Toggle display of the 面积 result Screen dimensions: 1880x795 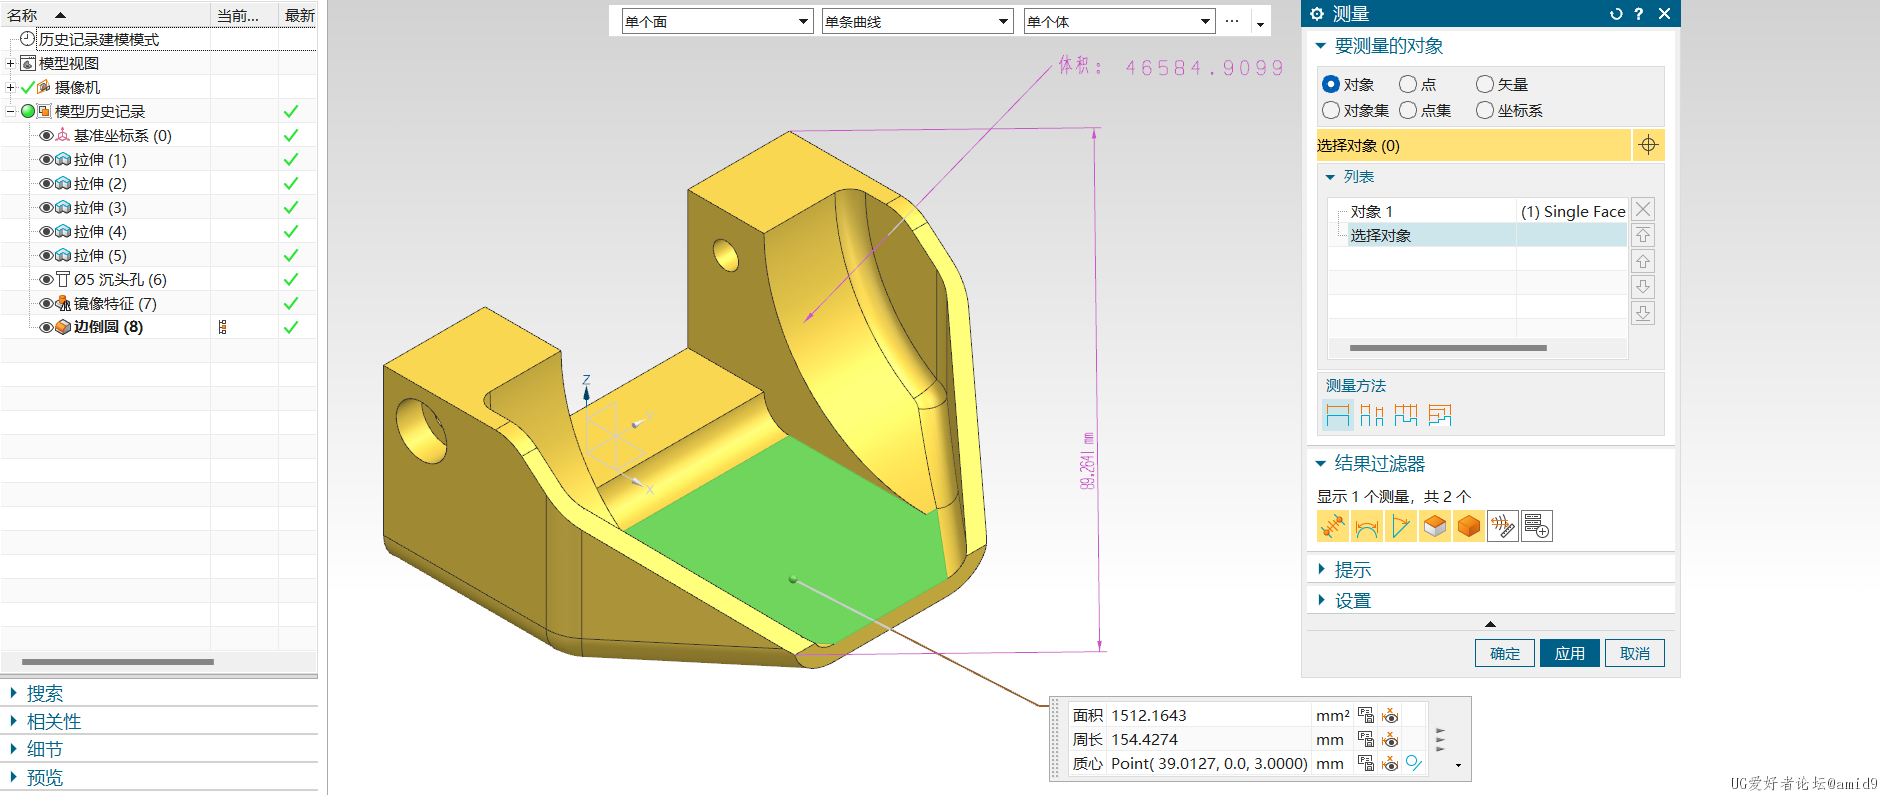(1390, 715)
